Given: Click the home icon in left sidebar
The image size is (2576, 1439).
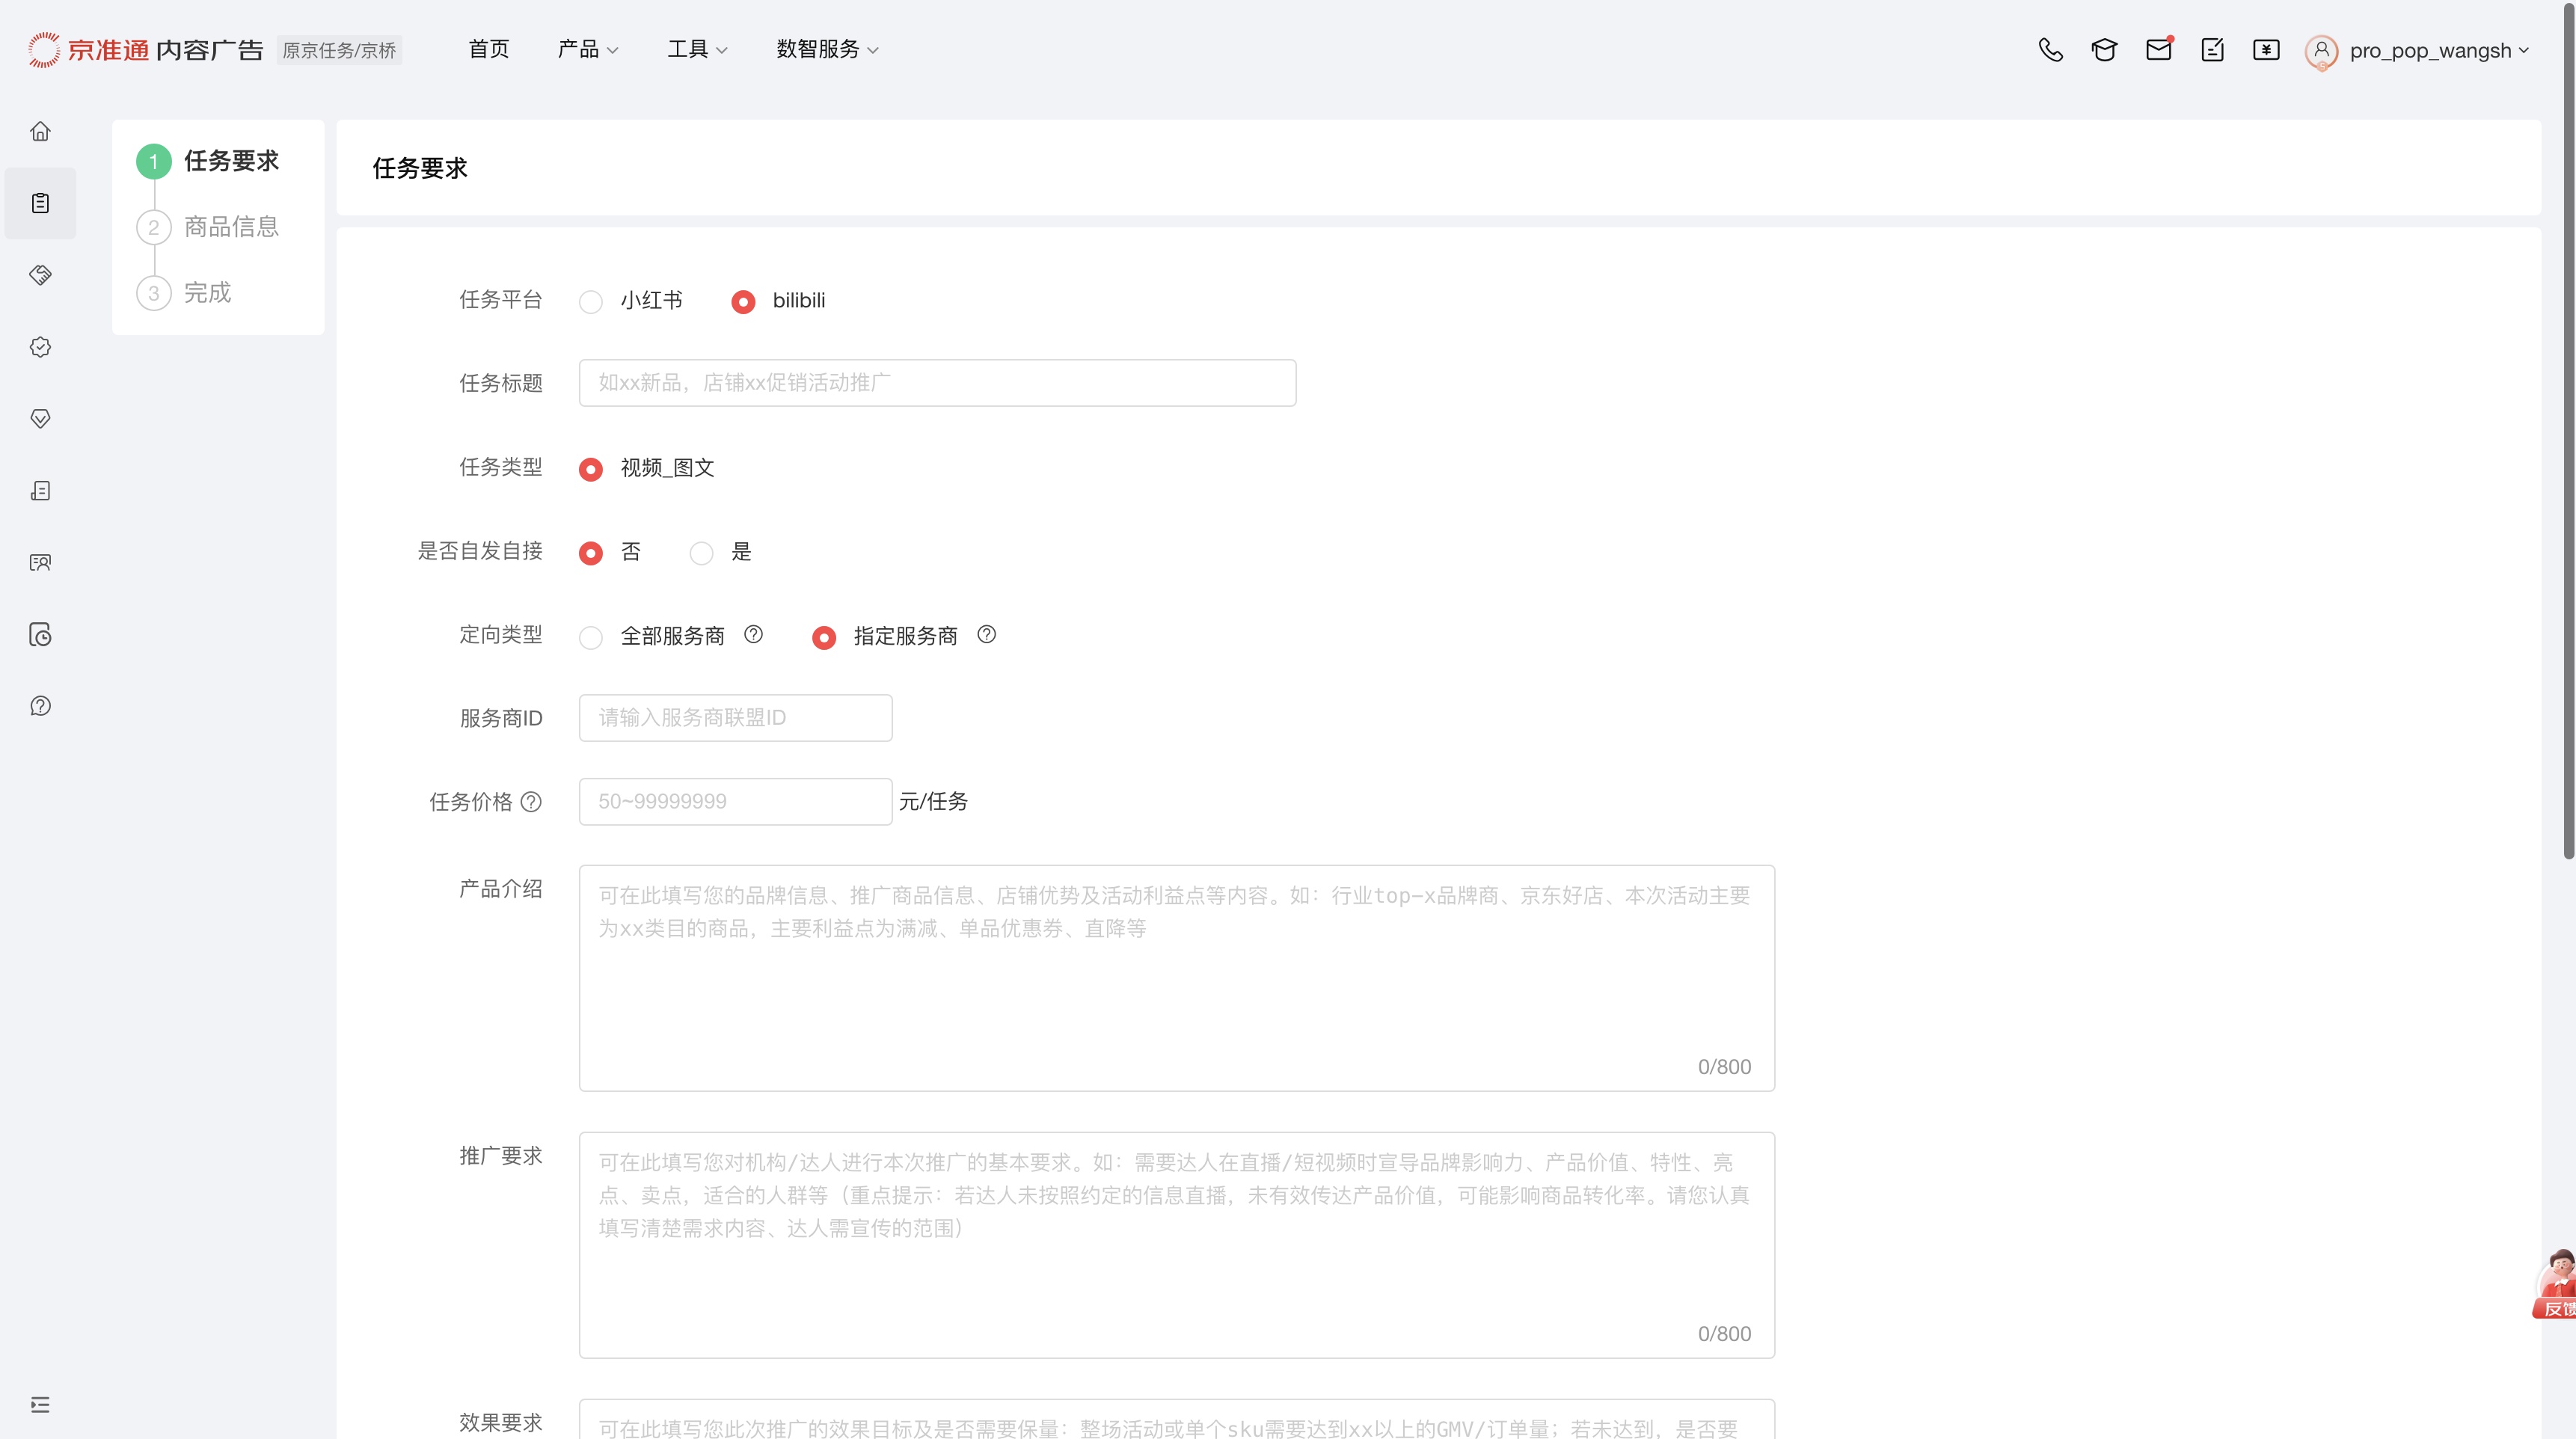Looking at the screenshot, I should click(x=40, y=131).
